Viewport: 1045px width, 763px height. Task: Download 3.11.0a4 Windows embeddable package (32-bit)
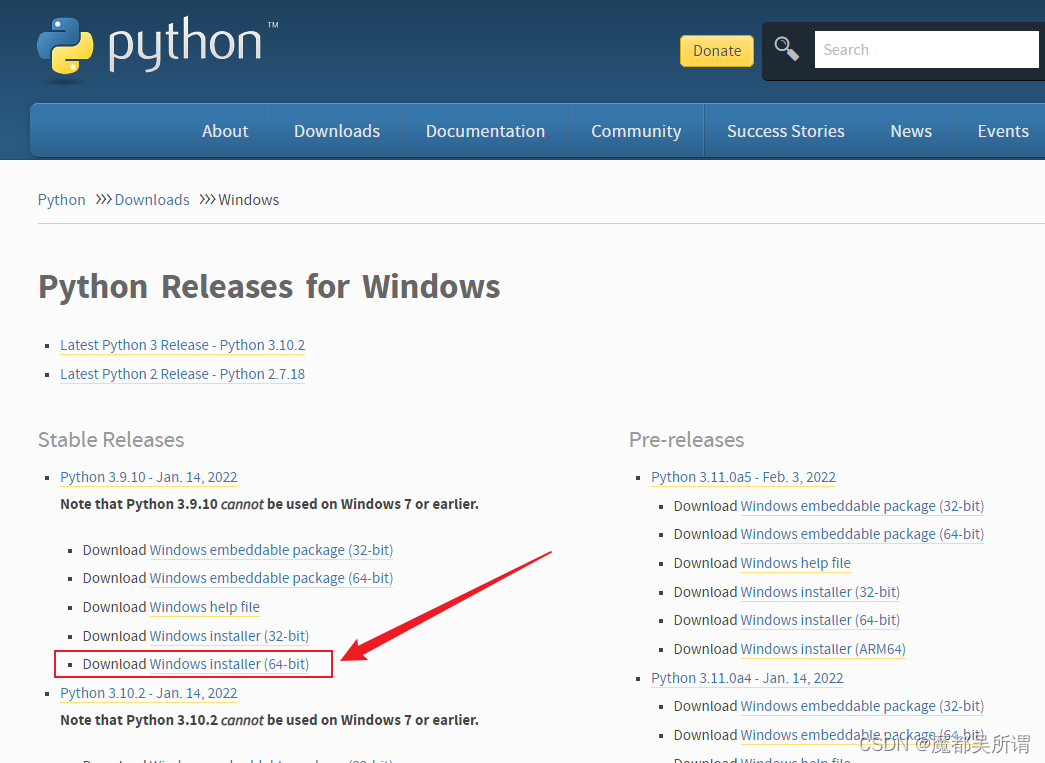(862, 706)
